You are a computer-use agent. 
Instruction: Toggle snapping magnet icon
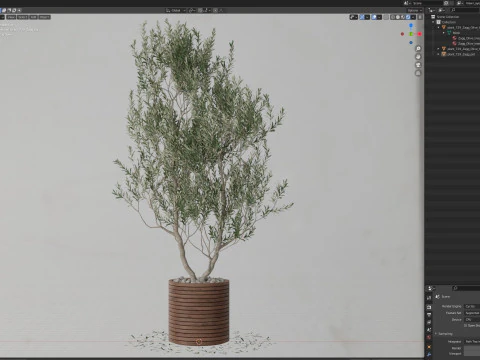tap(200, 10)
